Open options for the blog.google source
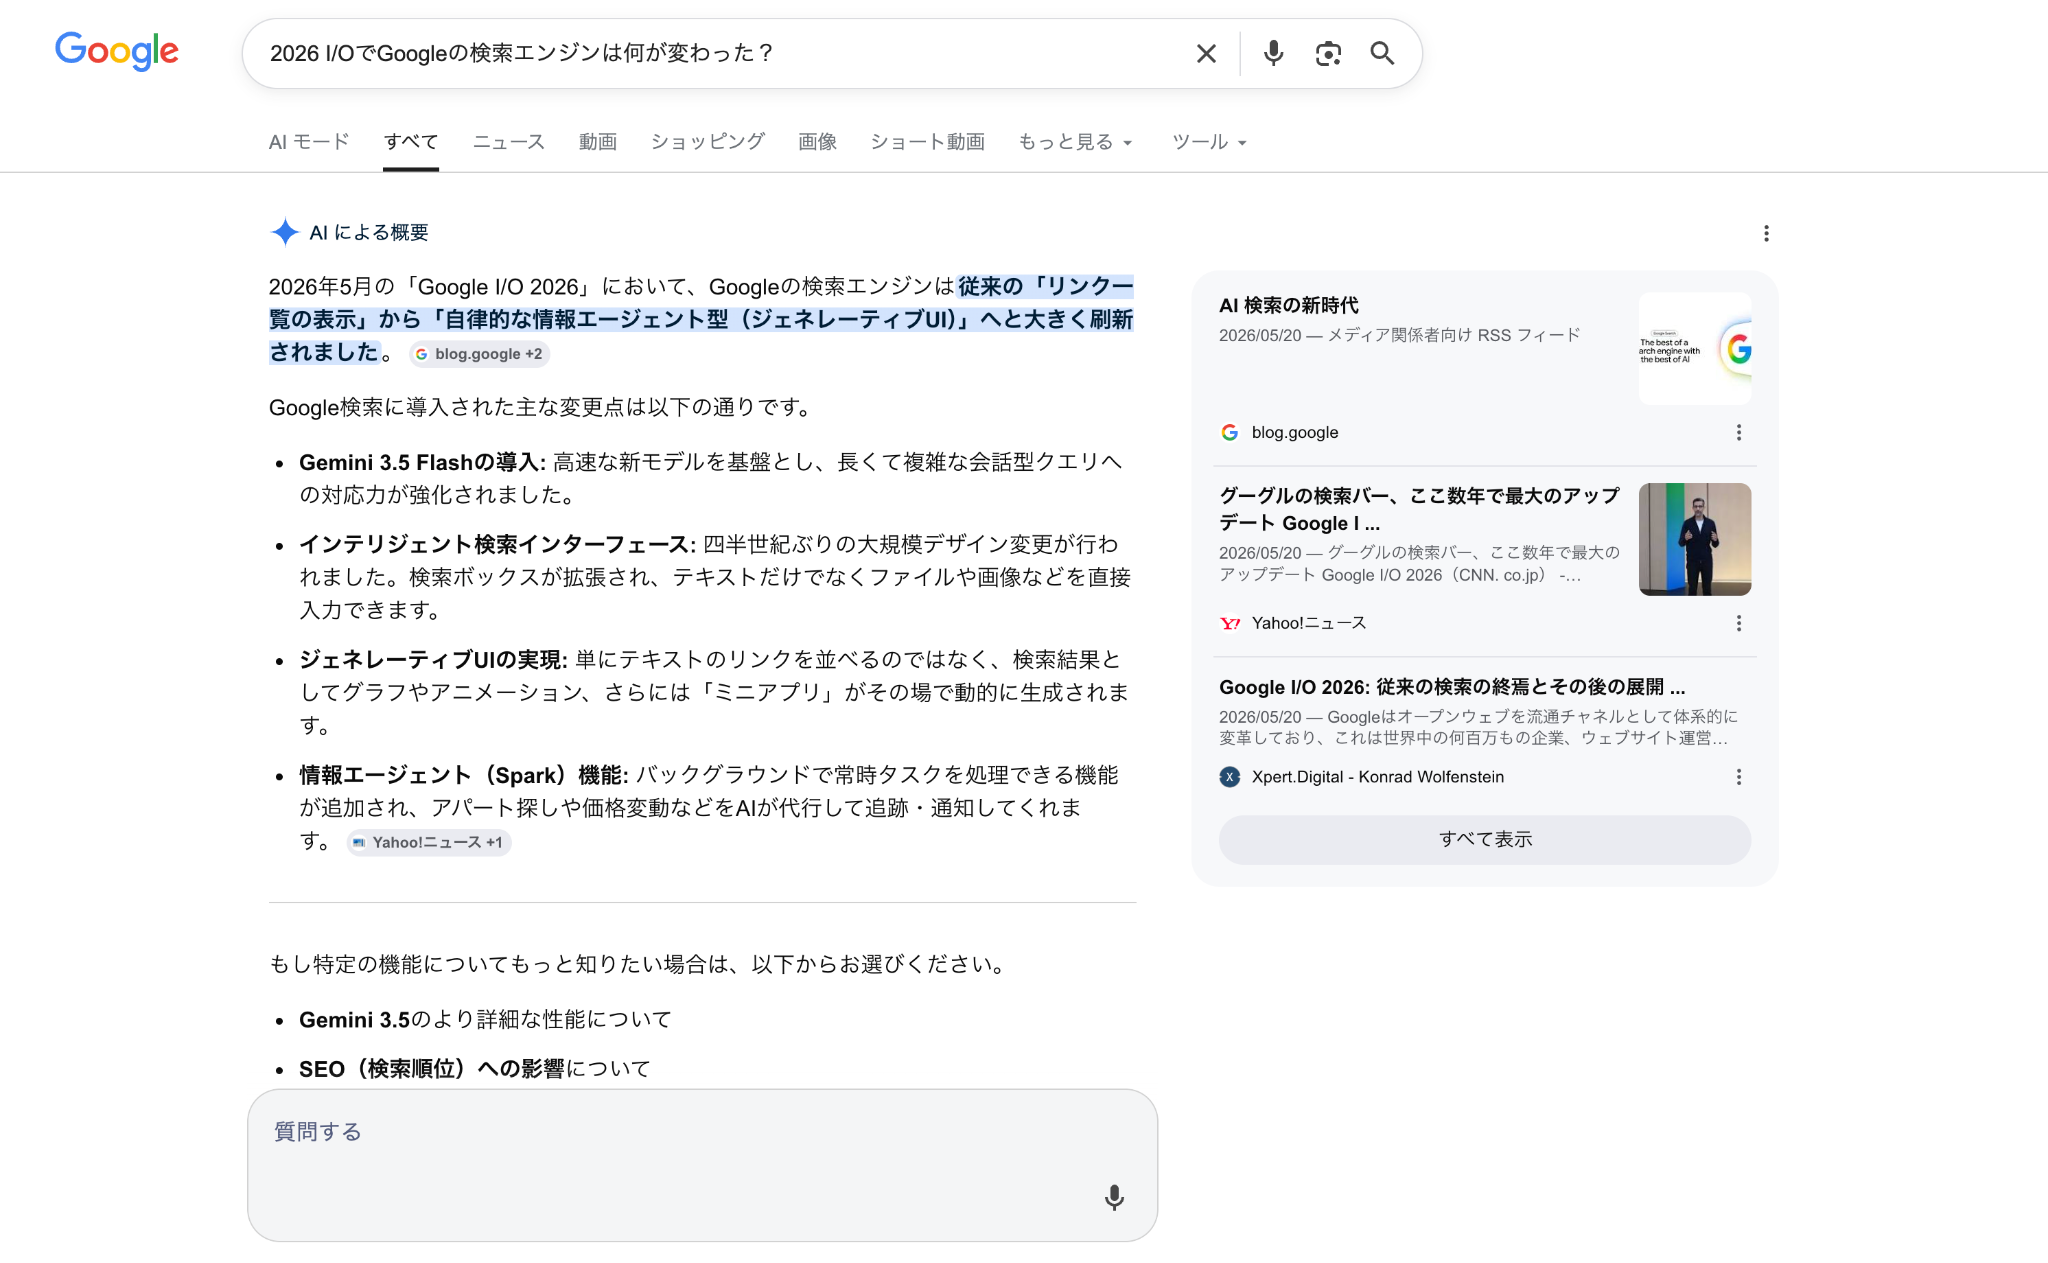 [x=1739, y=432]
